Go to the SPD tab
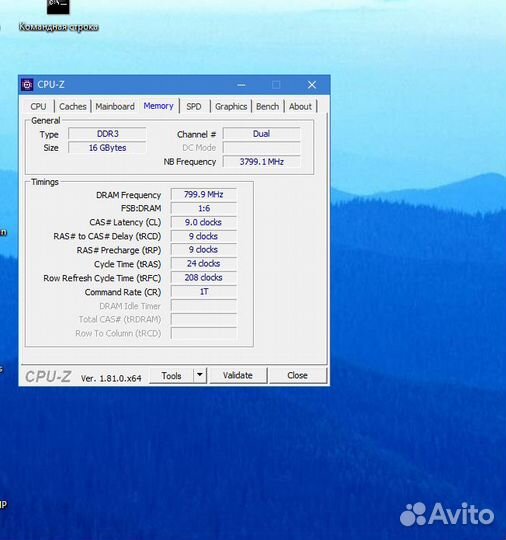The width and height of the screenshot is (506, 540). coord(194,107)
